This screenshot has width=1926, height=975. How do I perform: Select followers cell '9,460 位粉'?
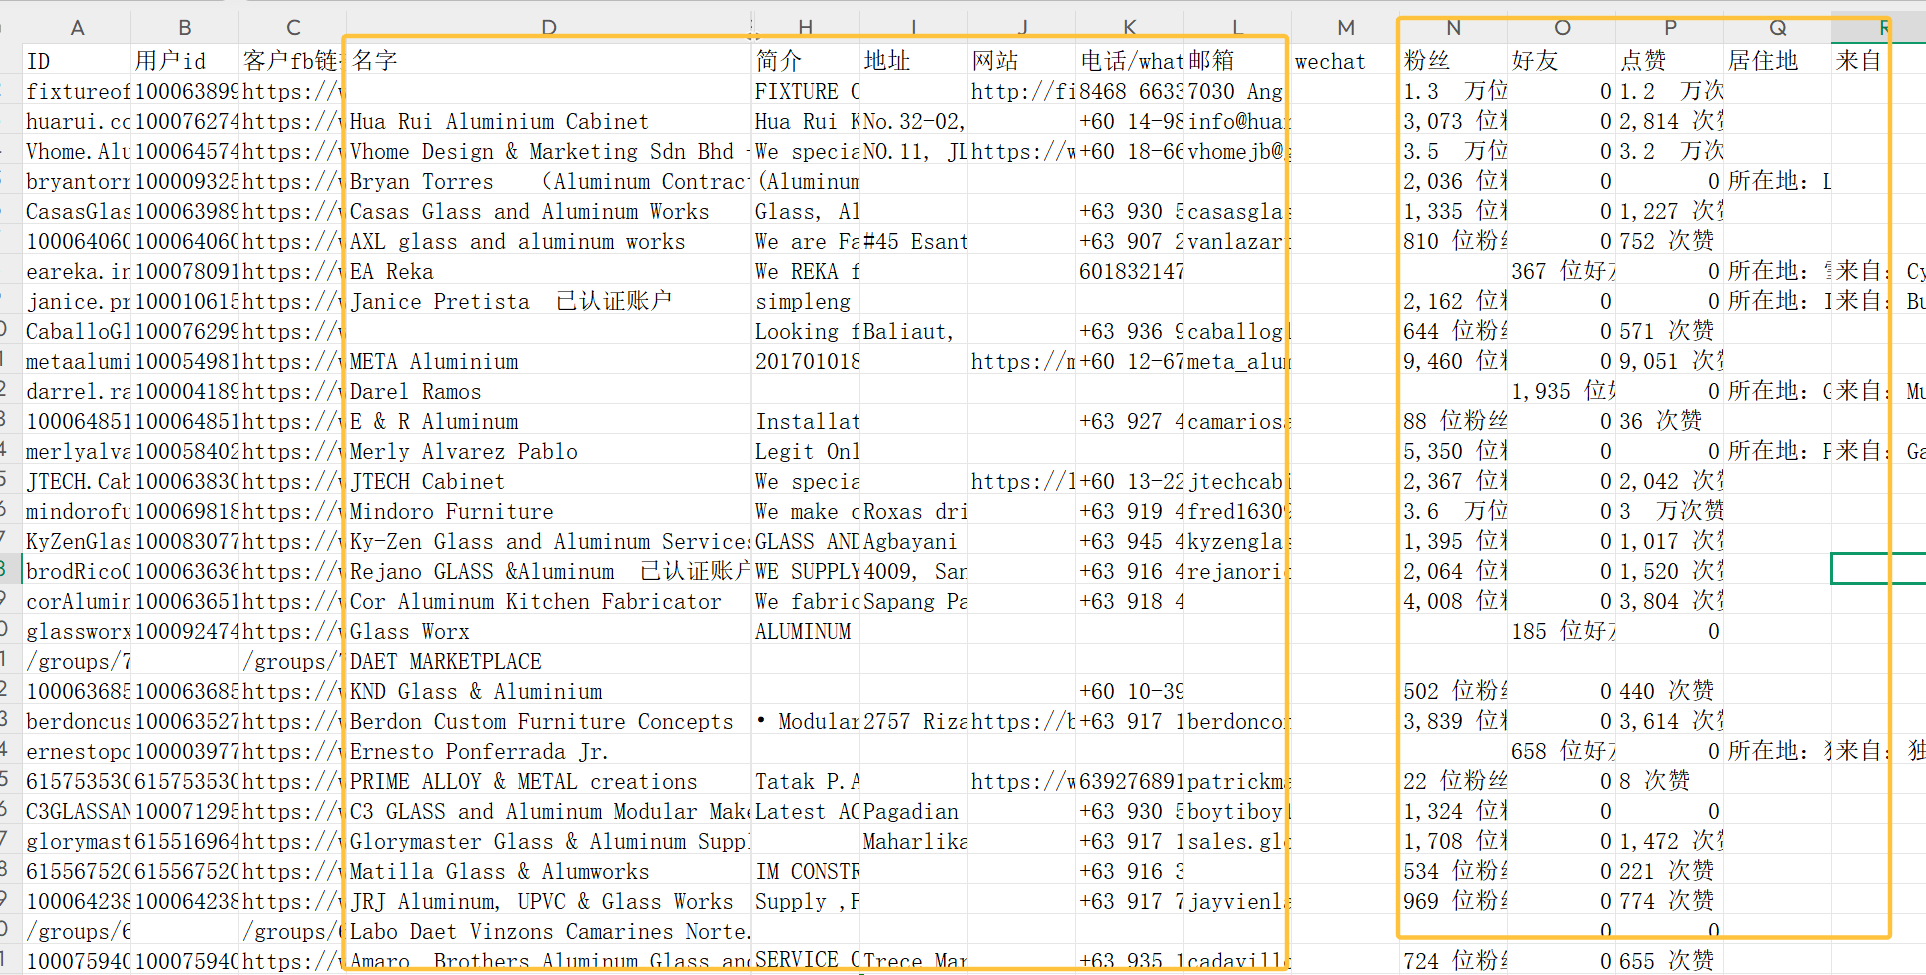tap(1454, 361)
